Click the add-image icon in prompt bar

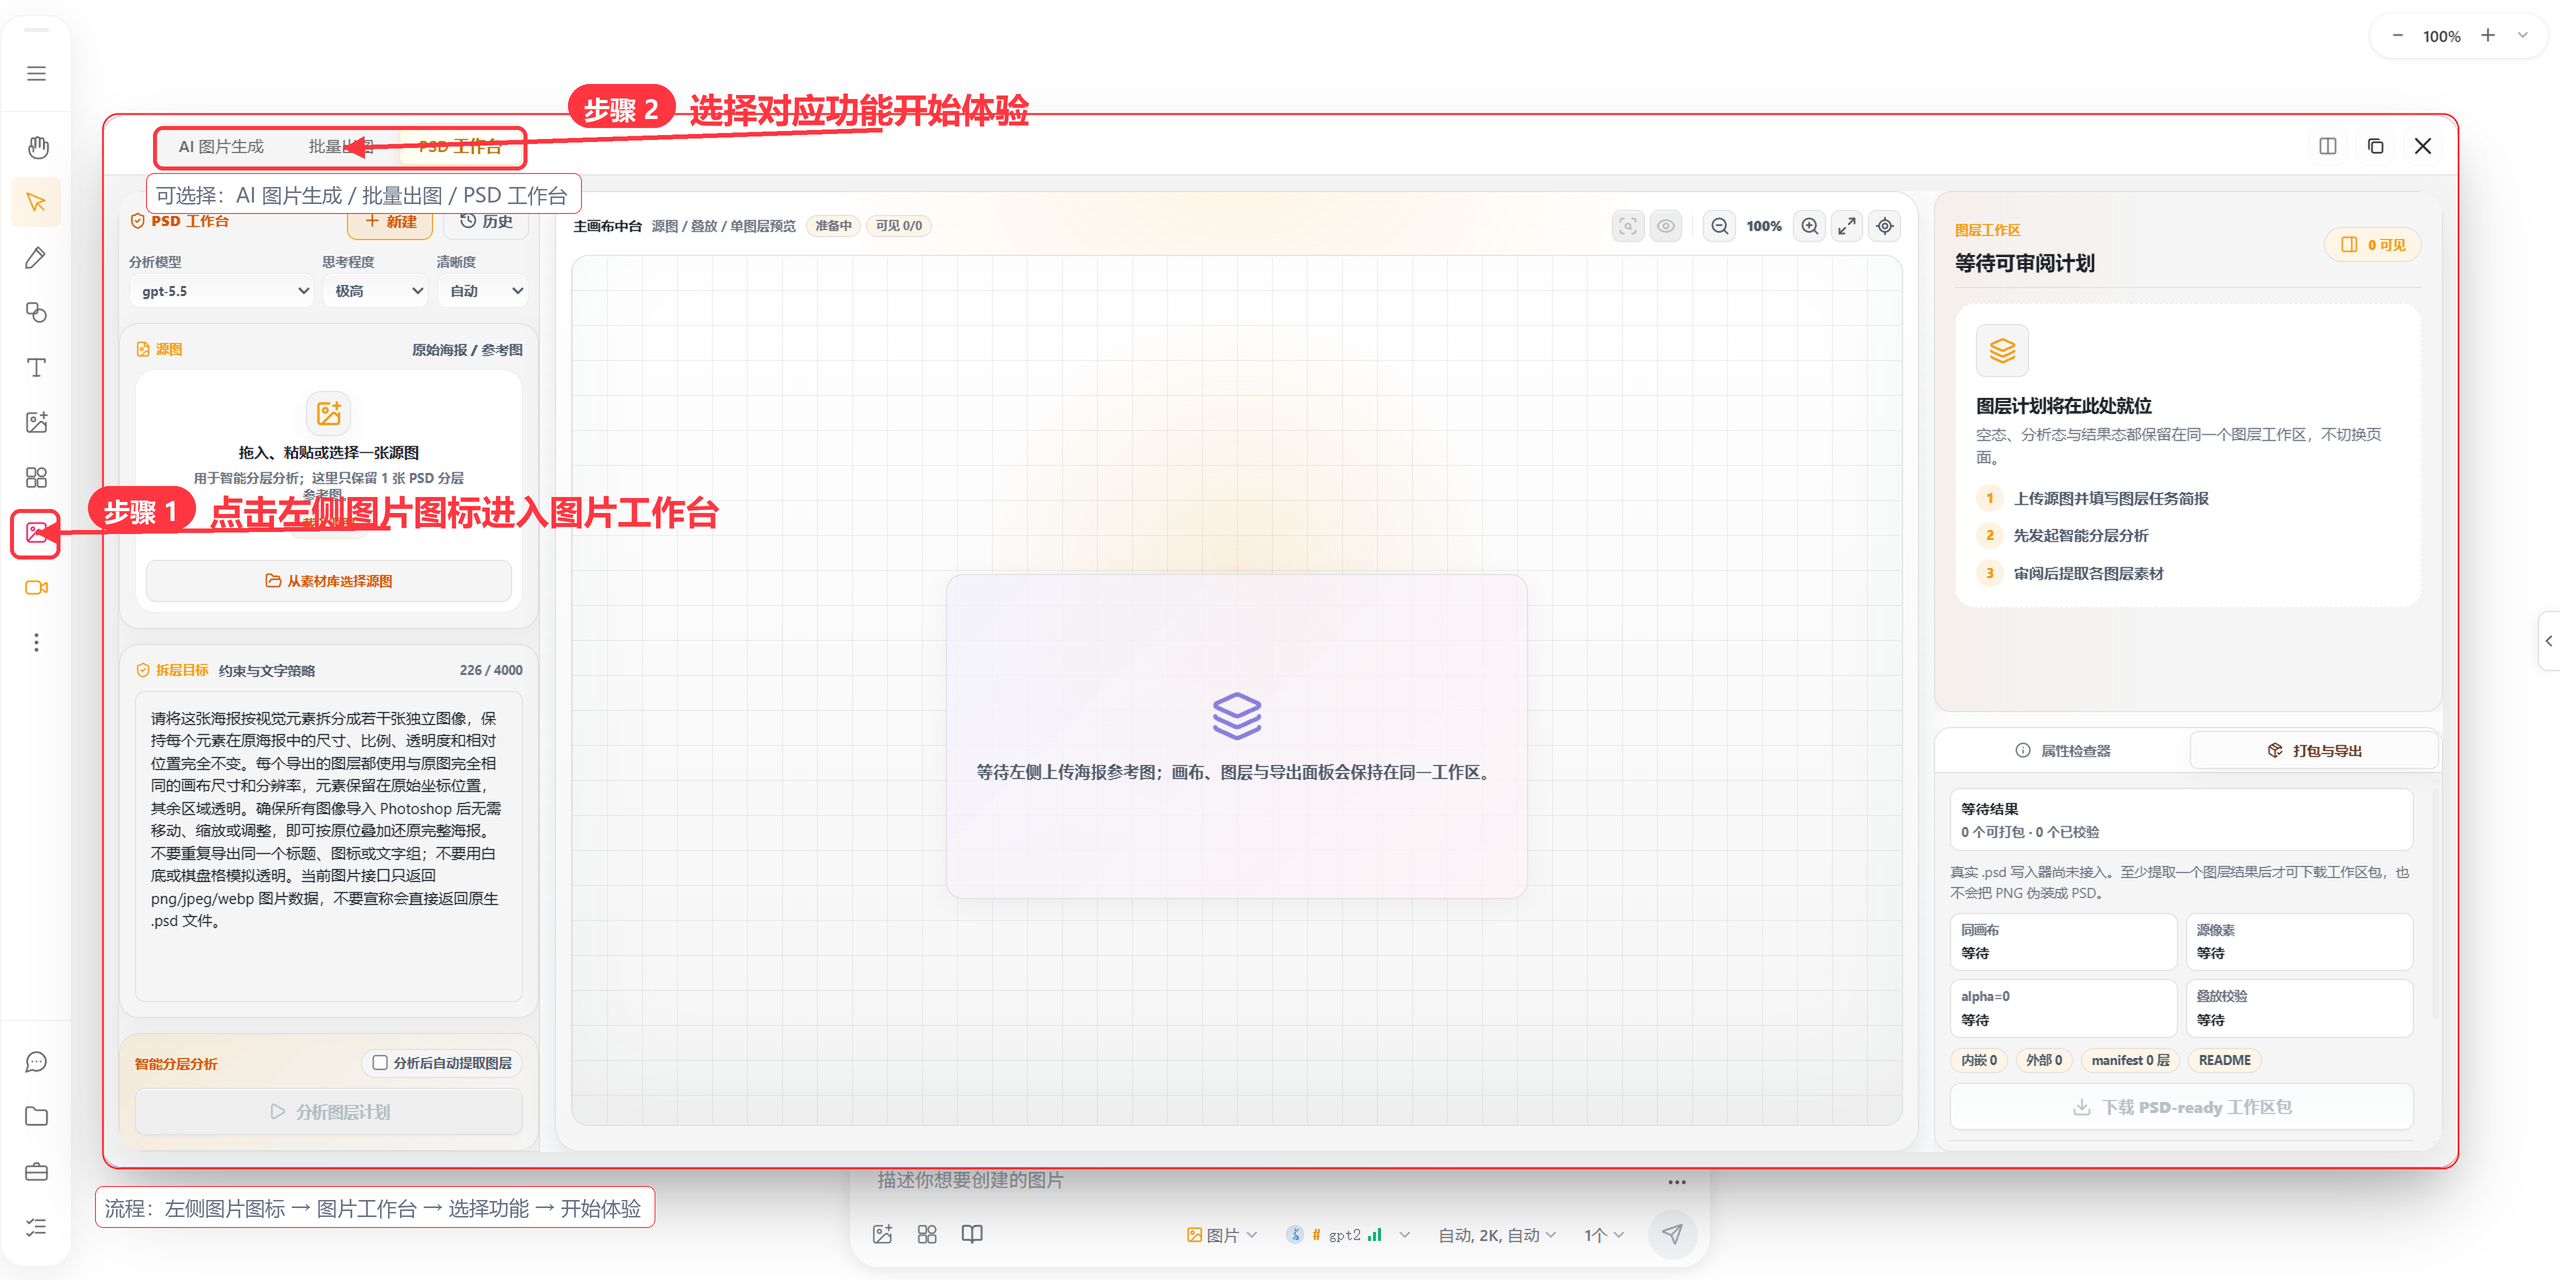[x=882, y=1234]
